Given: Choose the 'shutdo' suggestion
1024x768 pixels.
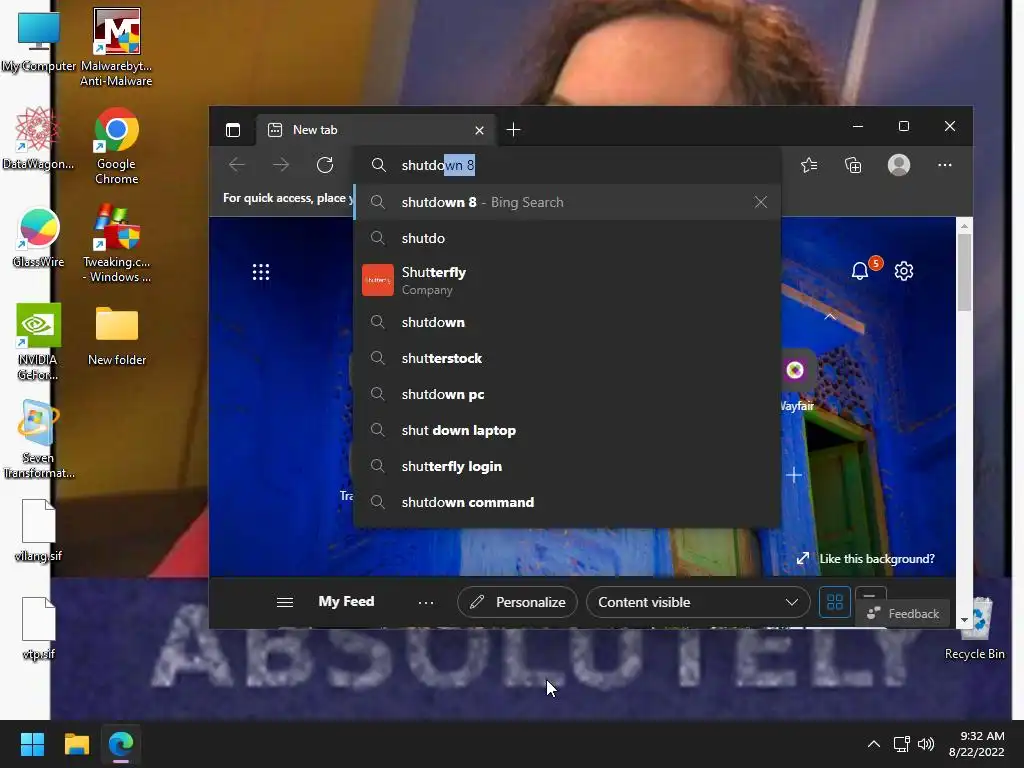Looking at the screenshot, I should tap(567, 238).
